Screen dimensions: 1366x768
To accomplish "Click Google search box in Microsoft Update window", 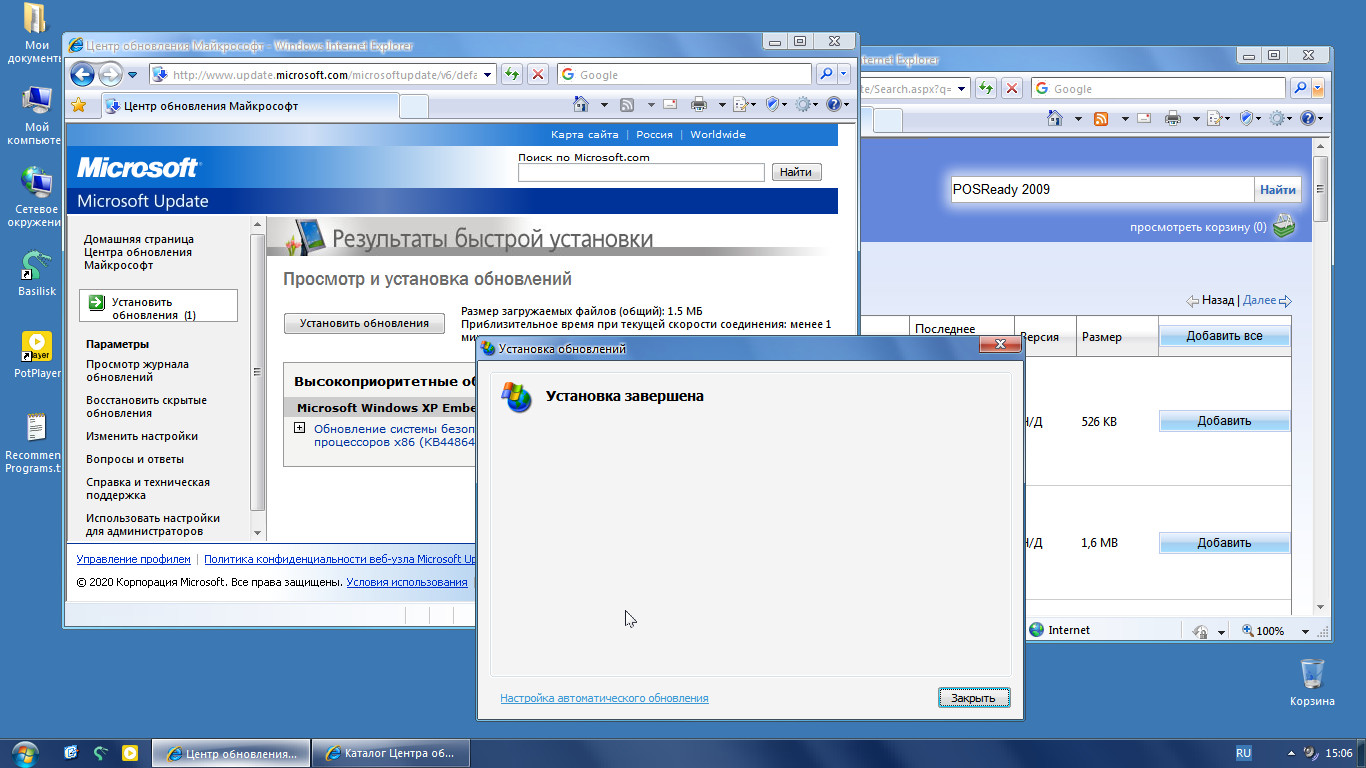I will (684, 74).
